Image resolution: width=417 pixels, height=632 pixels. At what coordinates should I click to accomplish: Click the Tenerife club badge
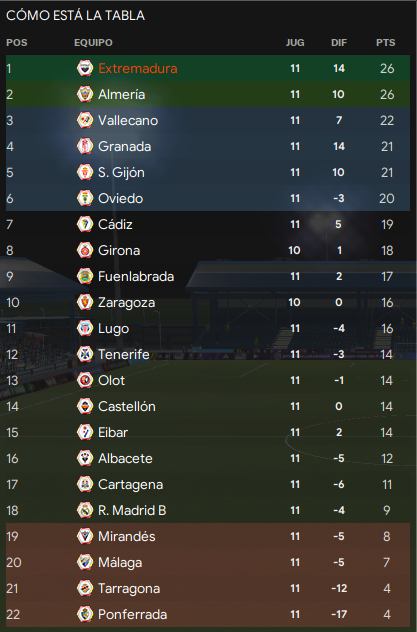(85, 354)
